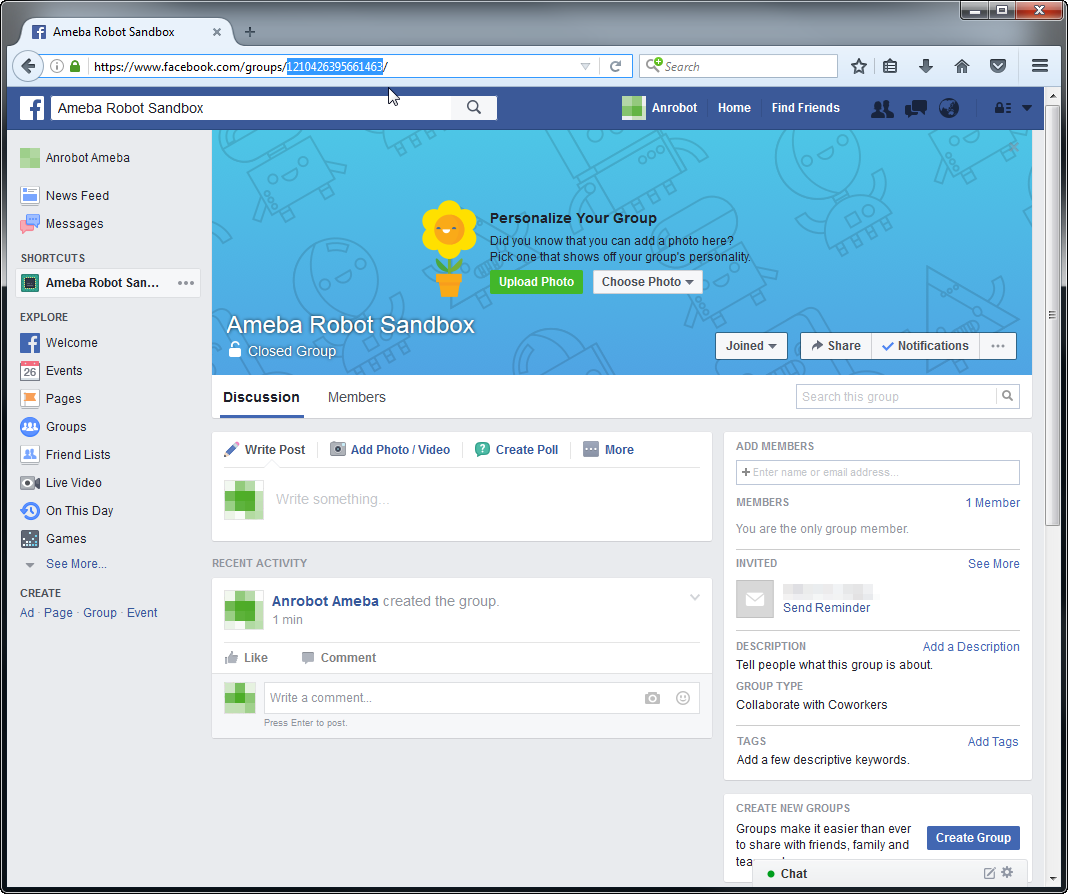The image size is (1068, 894).
Task: Open the bookmarks list icon
Action: click(890, 66)
